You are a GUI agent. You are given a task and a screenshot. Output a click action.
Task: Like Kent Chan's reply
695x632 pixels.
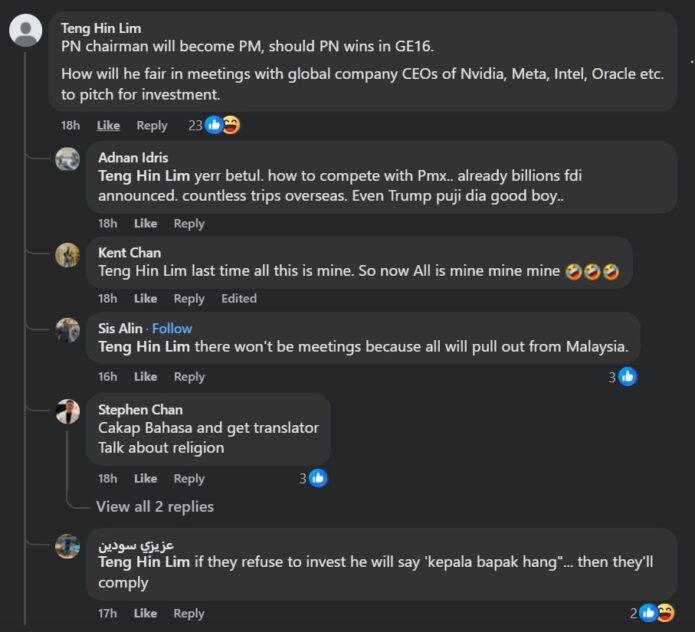pyautogui.click(x=146, y=298)
